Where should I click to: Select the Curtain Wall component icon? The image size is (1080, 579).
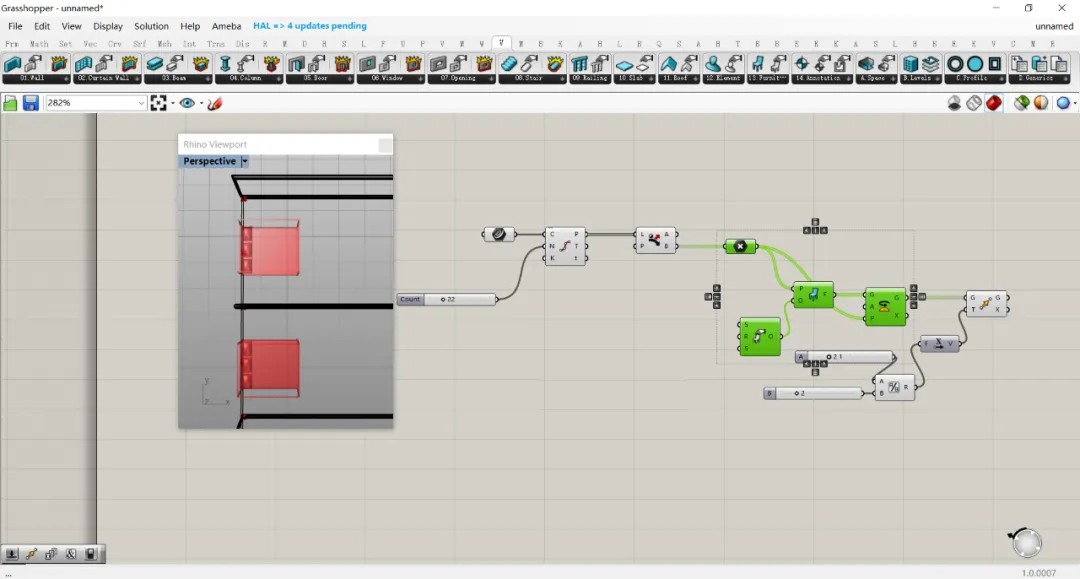coord(83,65)
